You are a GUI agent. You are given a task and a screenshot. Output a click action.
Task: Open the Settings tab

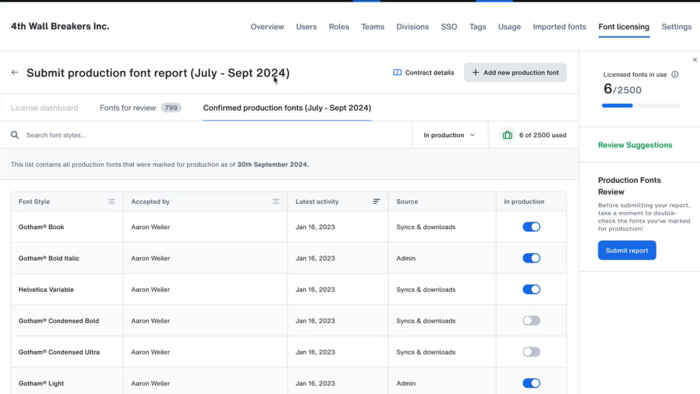pos(676,27)
